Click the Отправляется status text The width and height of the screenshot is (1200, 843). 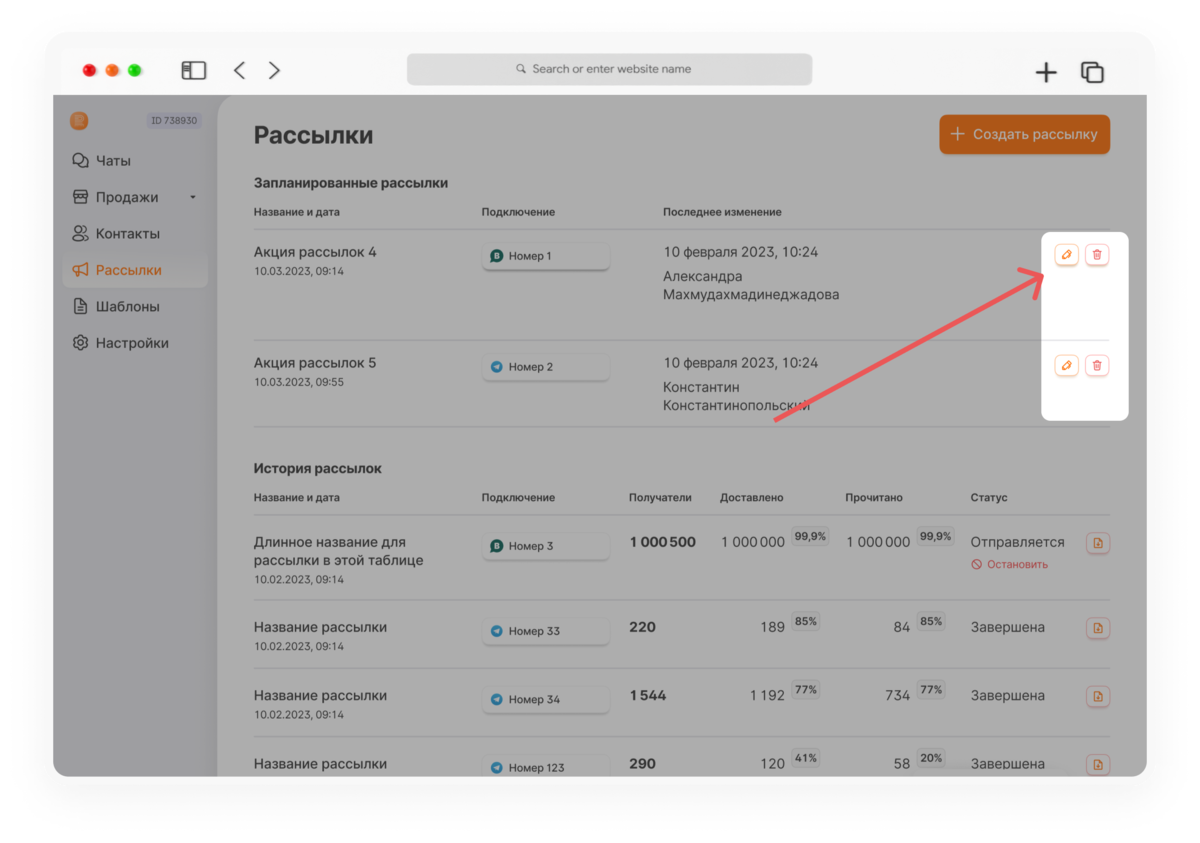[1017, 542]
